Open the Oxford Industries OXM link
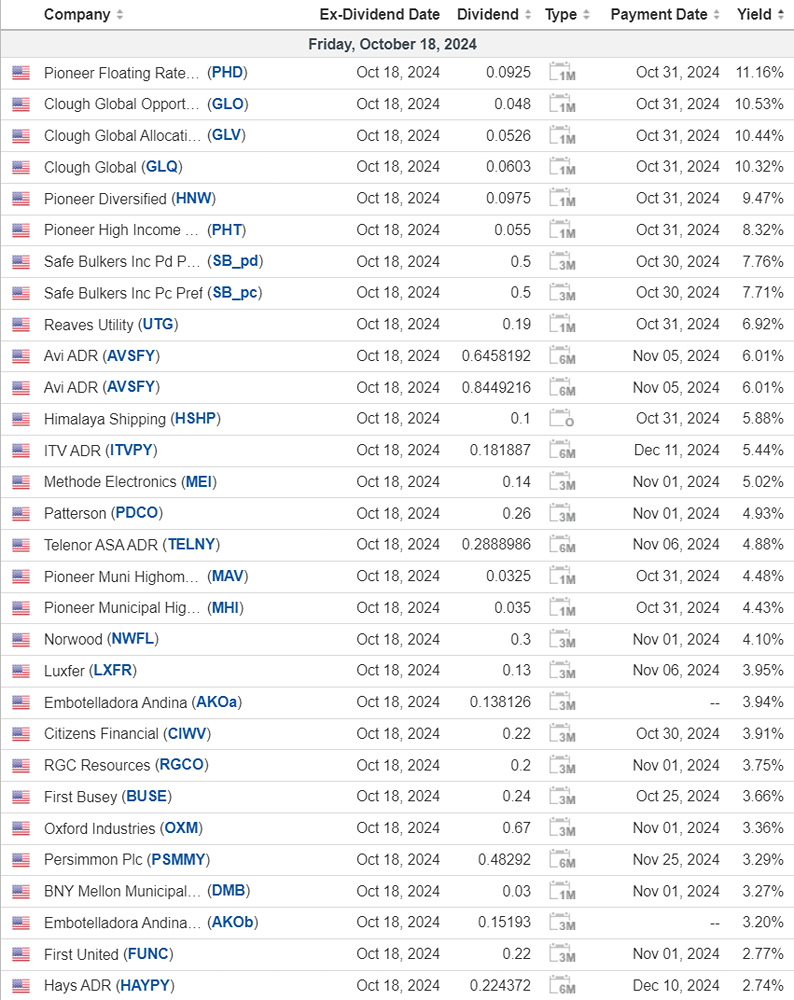 [181, 828]
